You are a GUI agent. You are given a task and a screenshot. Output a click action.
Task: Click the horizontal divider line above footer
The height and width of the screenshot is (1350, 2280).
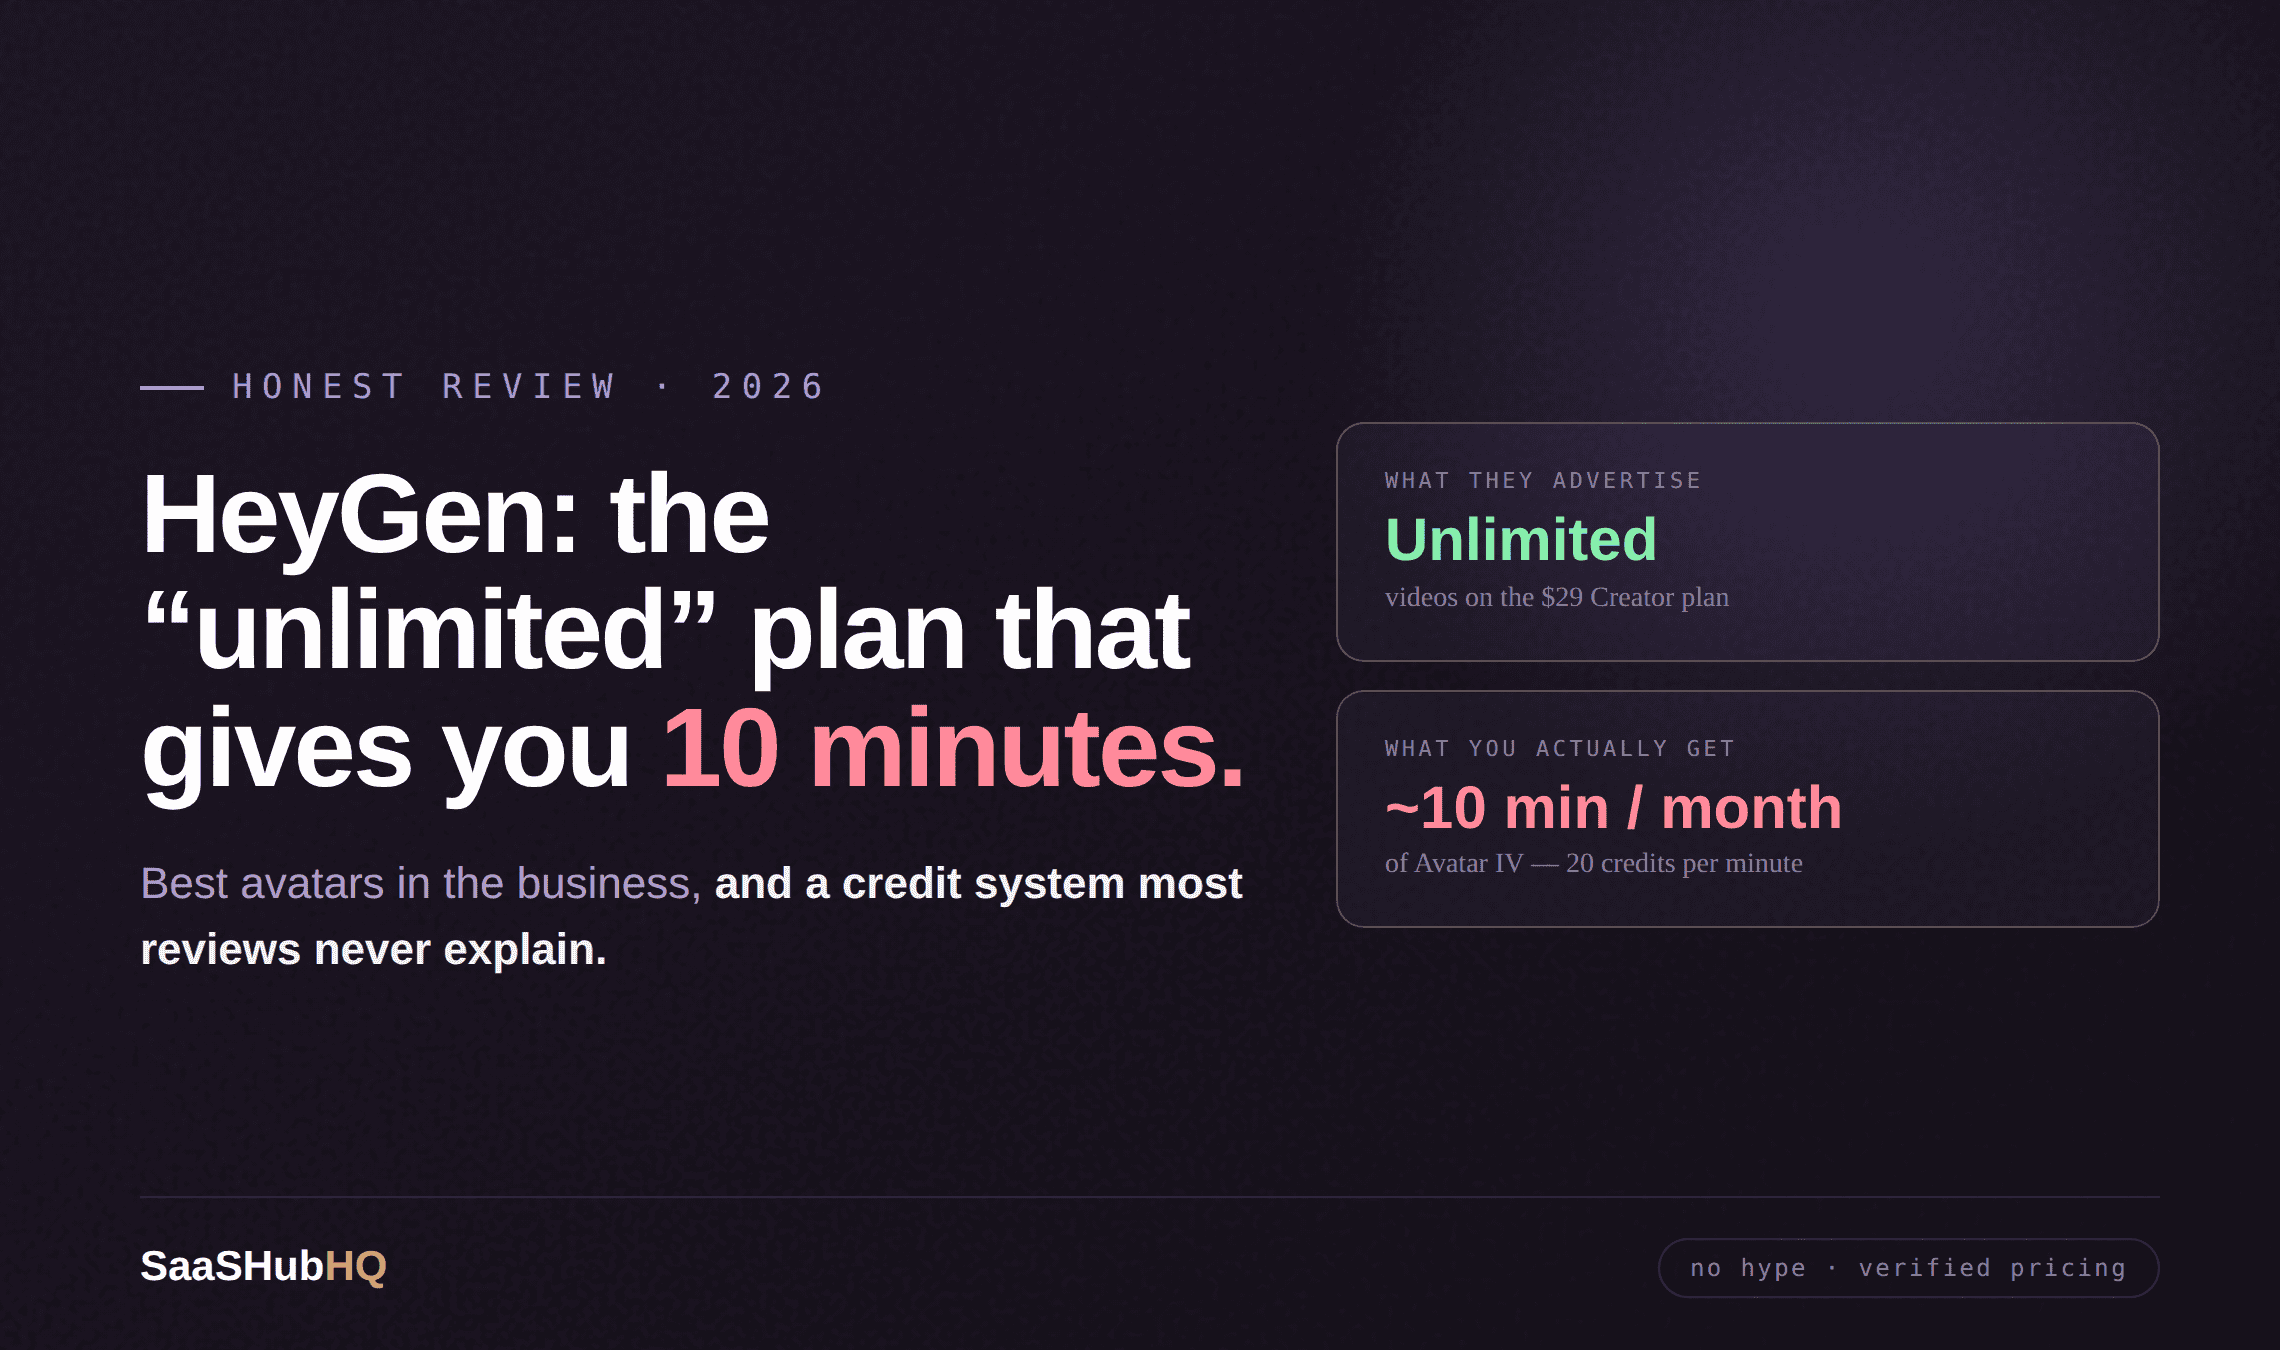[x=1150, y=1197]
